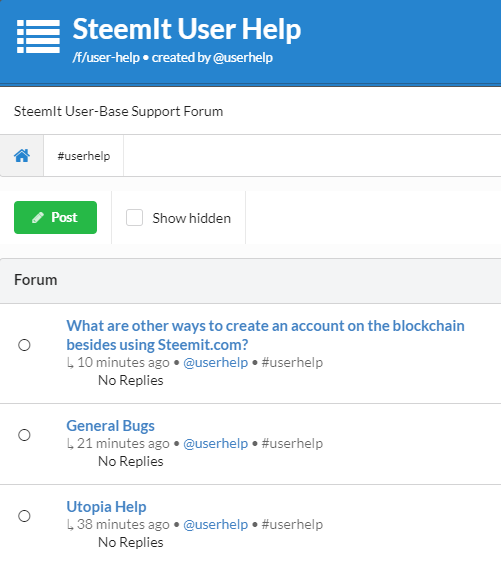Open the #userhelp breadcrumb tab
This screenshot has width=501, height=562.
coord(84,156)
